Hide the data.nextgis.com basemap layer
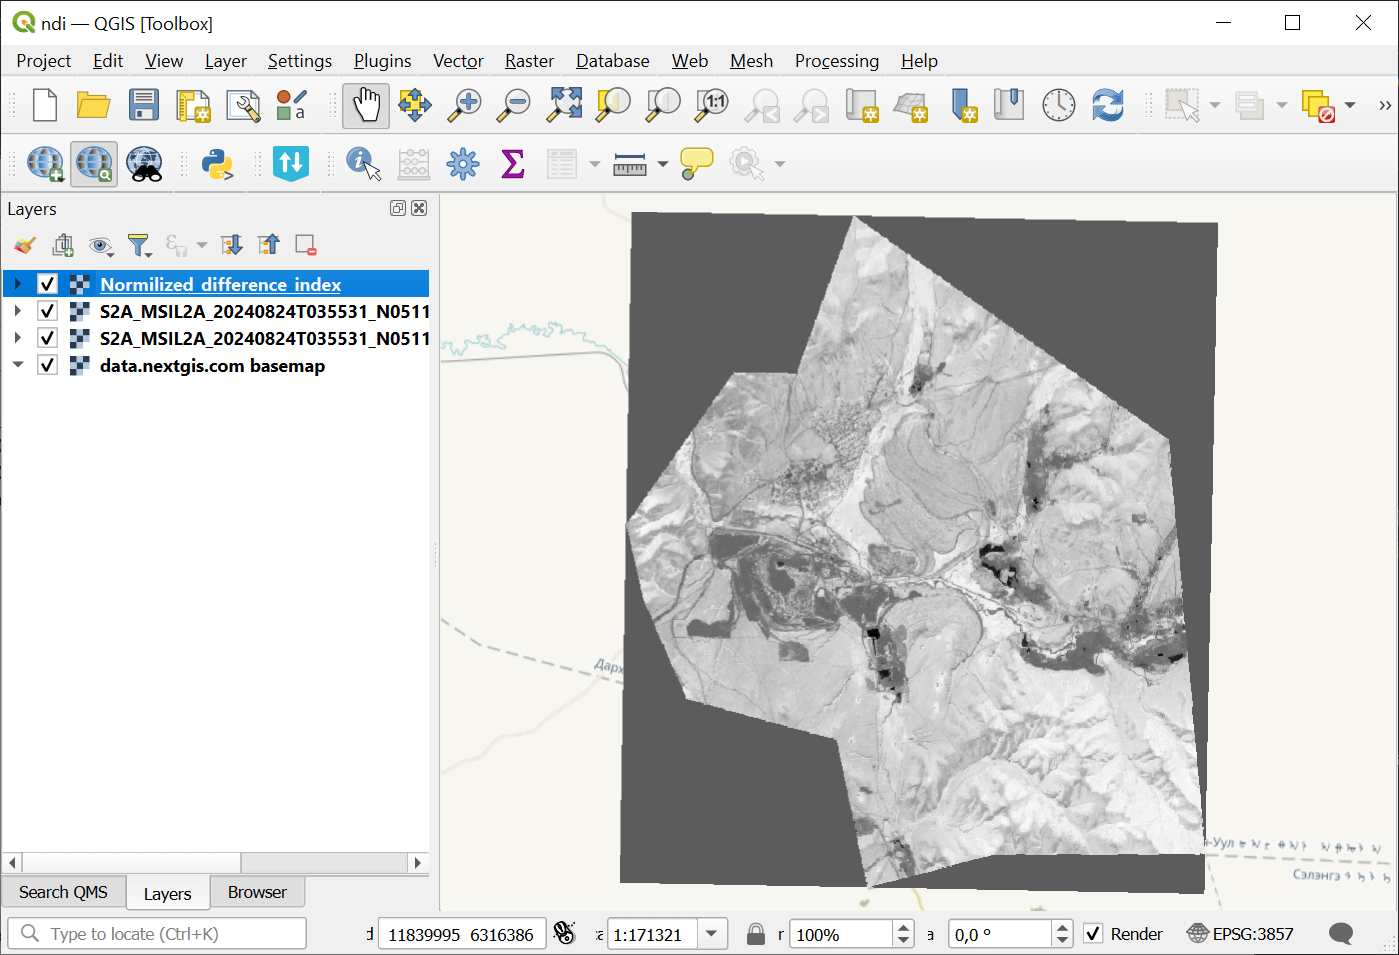The width and height of the screenshot is (1399, 955). click(47, 365)
